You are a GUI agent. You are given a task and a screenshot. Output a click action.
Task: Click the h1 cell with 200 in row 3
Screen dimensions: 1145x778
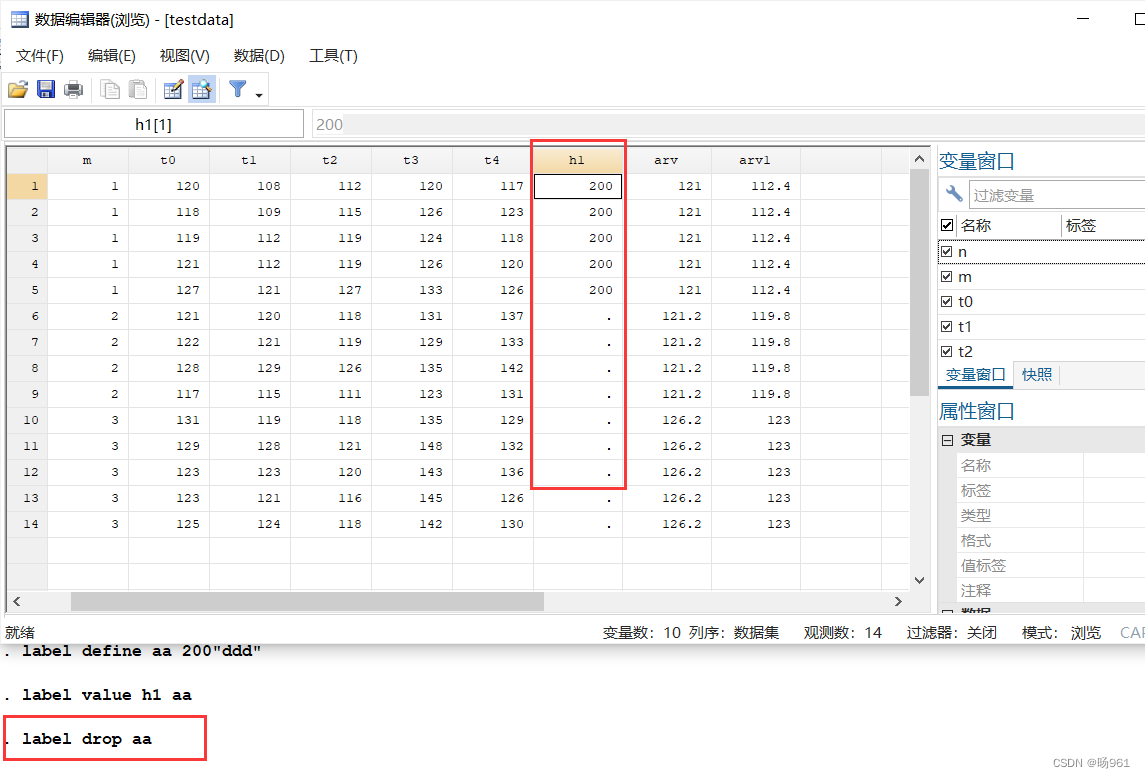[578, 238]
